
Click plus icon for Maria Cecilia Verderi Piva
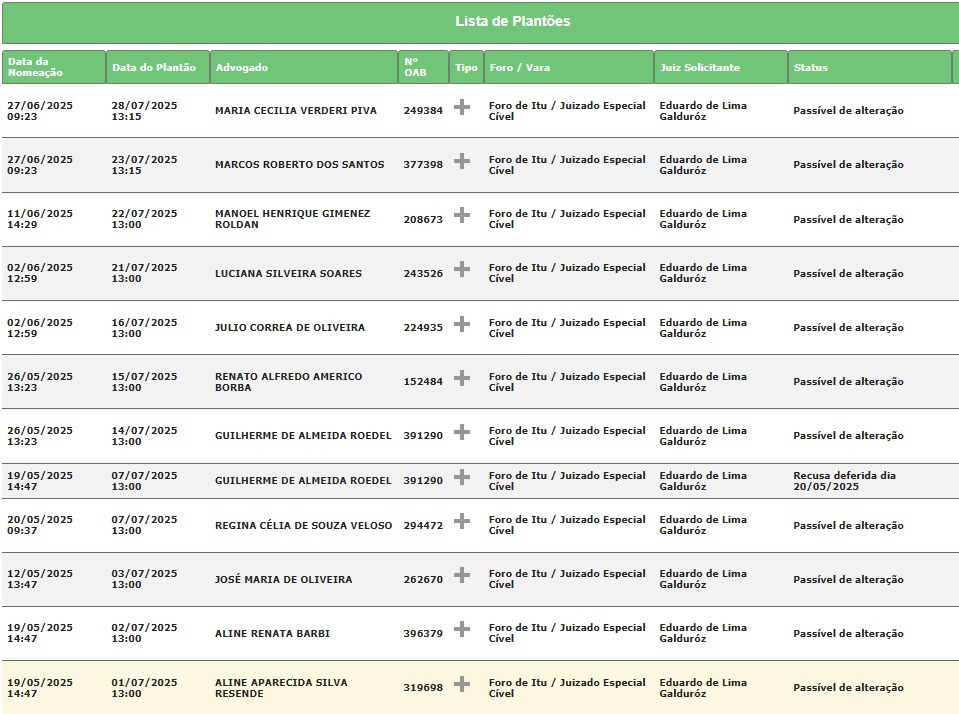click(462, 107)
